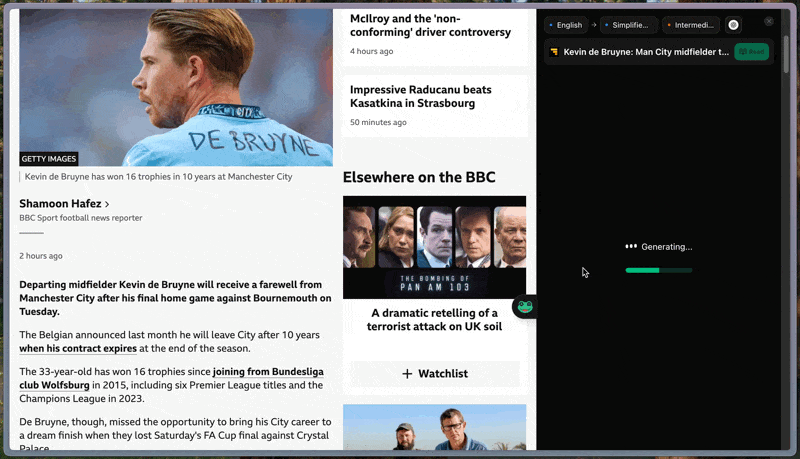Open the English source language dropdown
The image size is (800, 459).
point(565,25)
